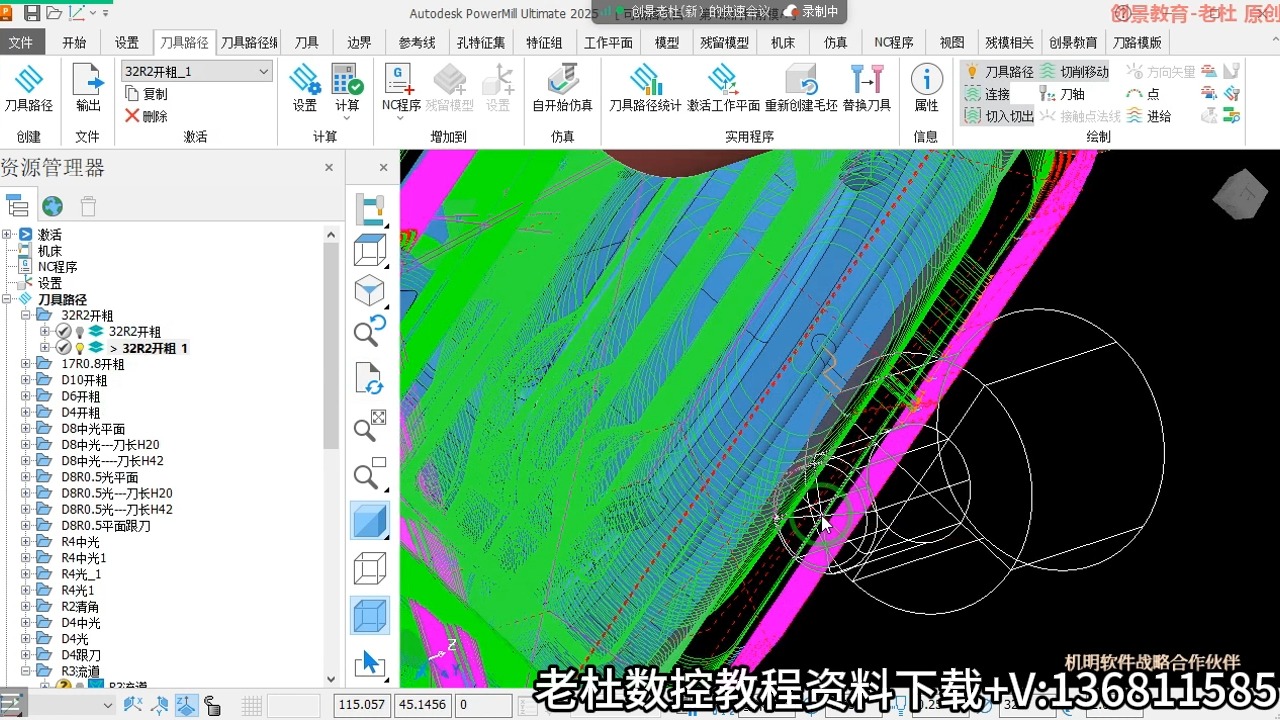Viewport: 1280px width, 720px height.
Task: Expand the 17R0.8开粗 folder
Action: pos(26,364)
